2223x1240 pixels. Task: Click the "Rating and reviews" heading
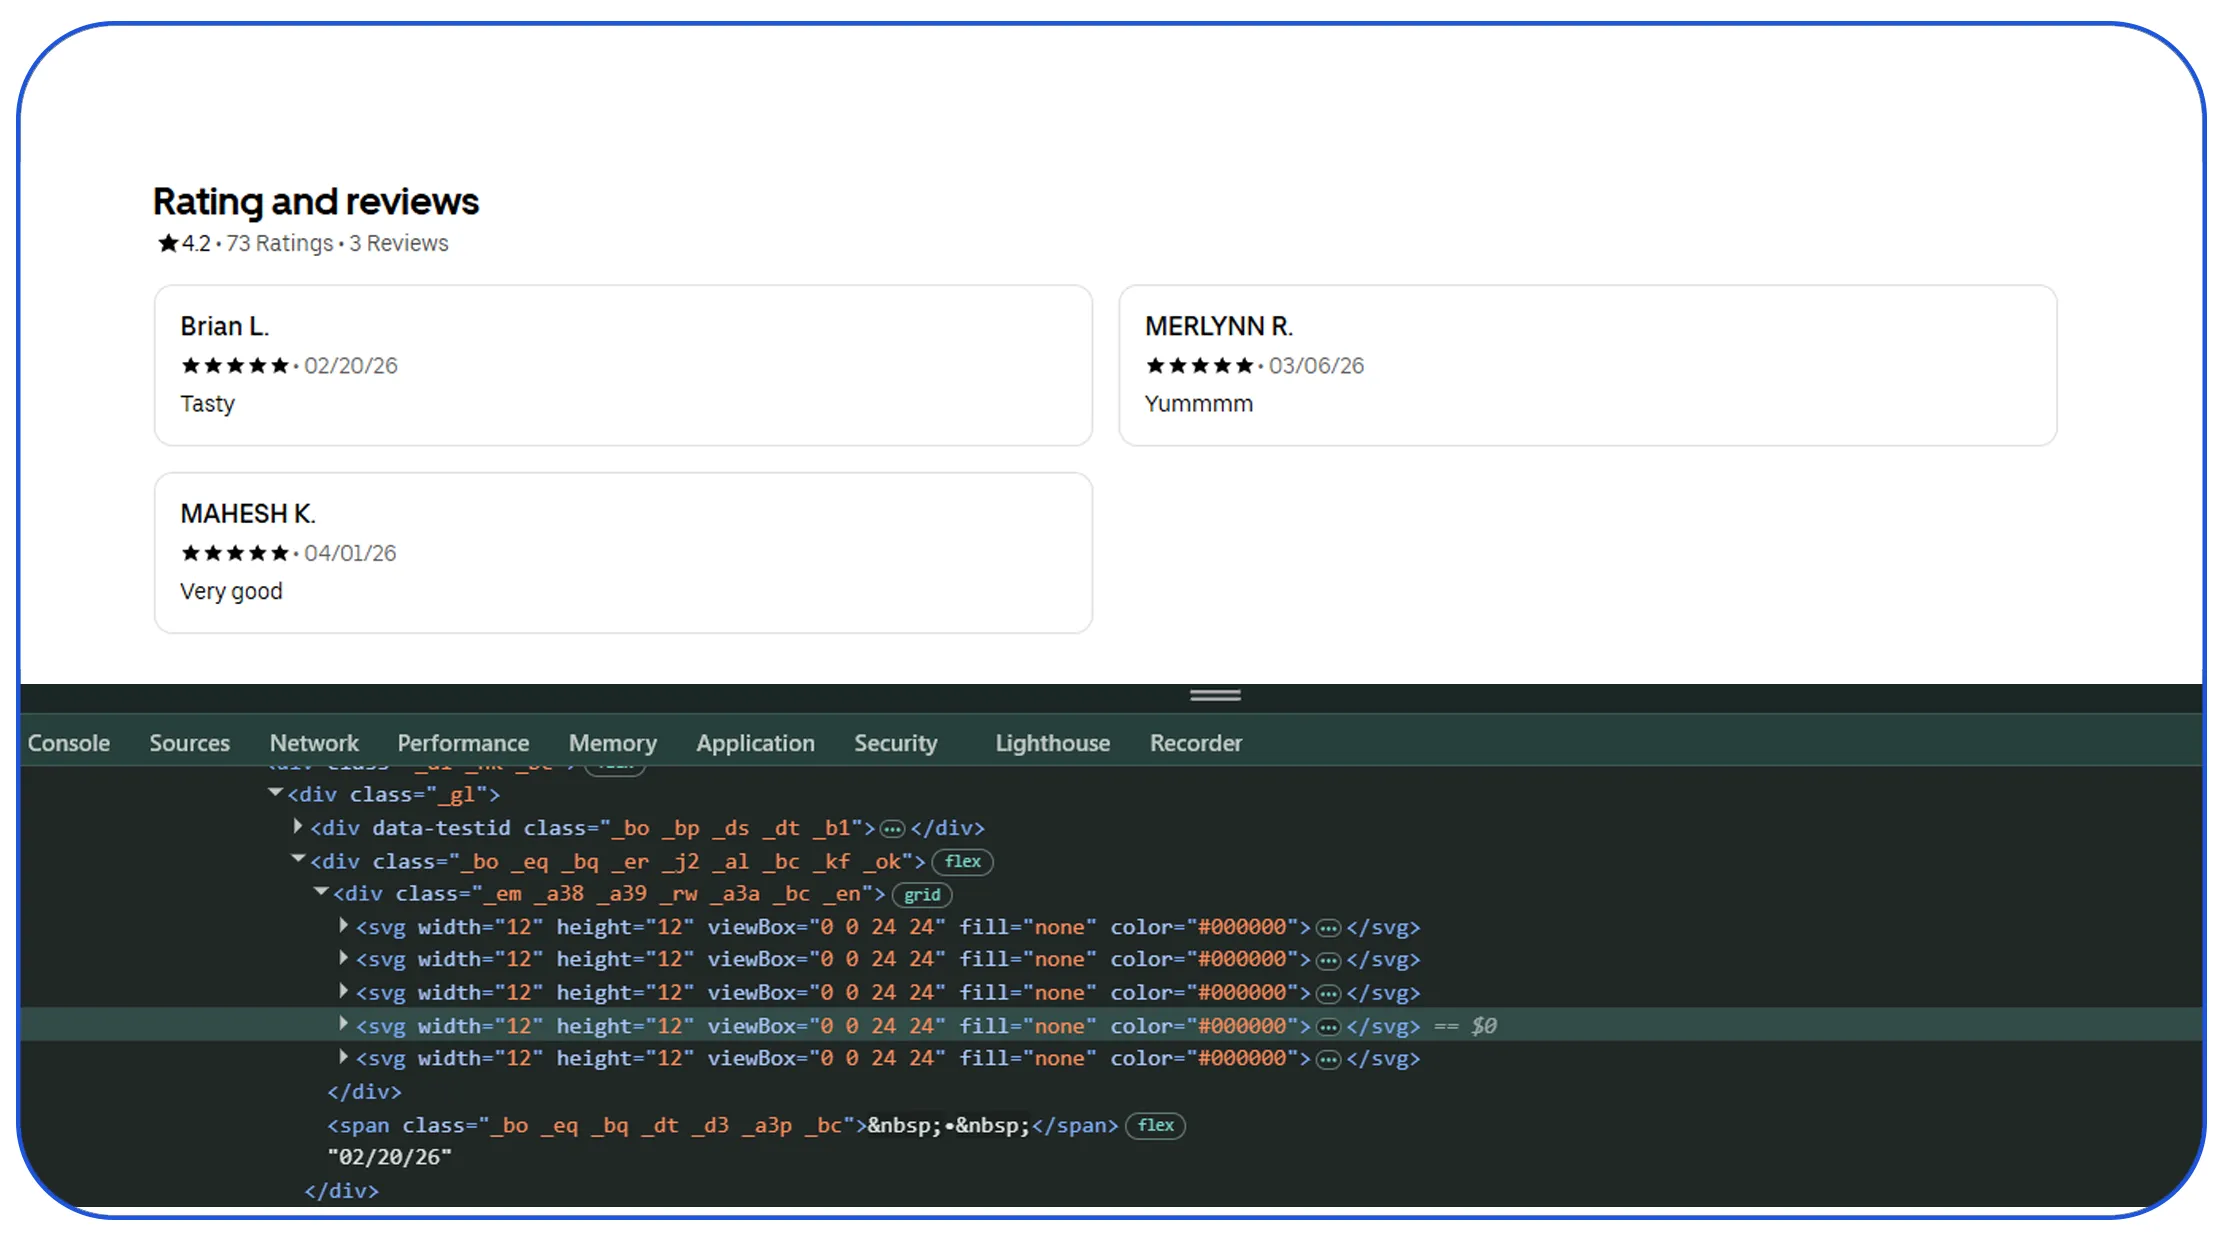(x=316, y=201)
